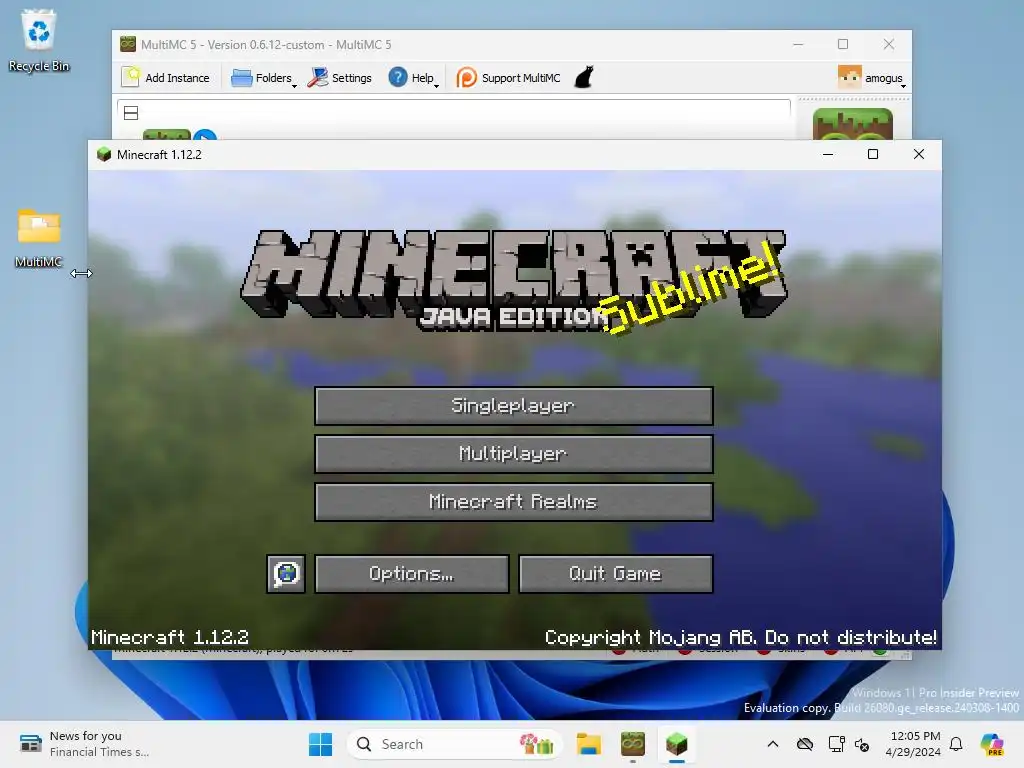Open the Multiplayer menu
The width and height of the screenshot is (1024, 768).
click(x=513, y=454)
